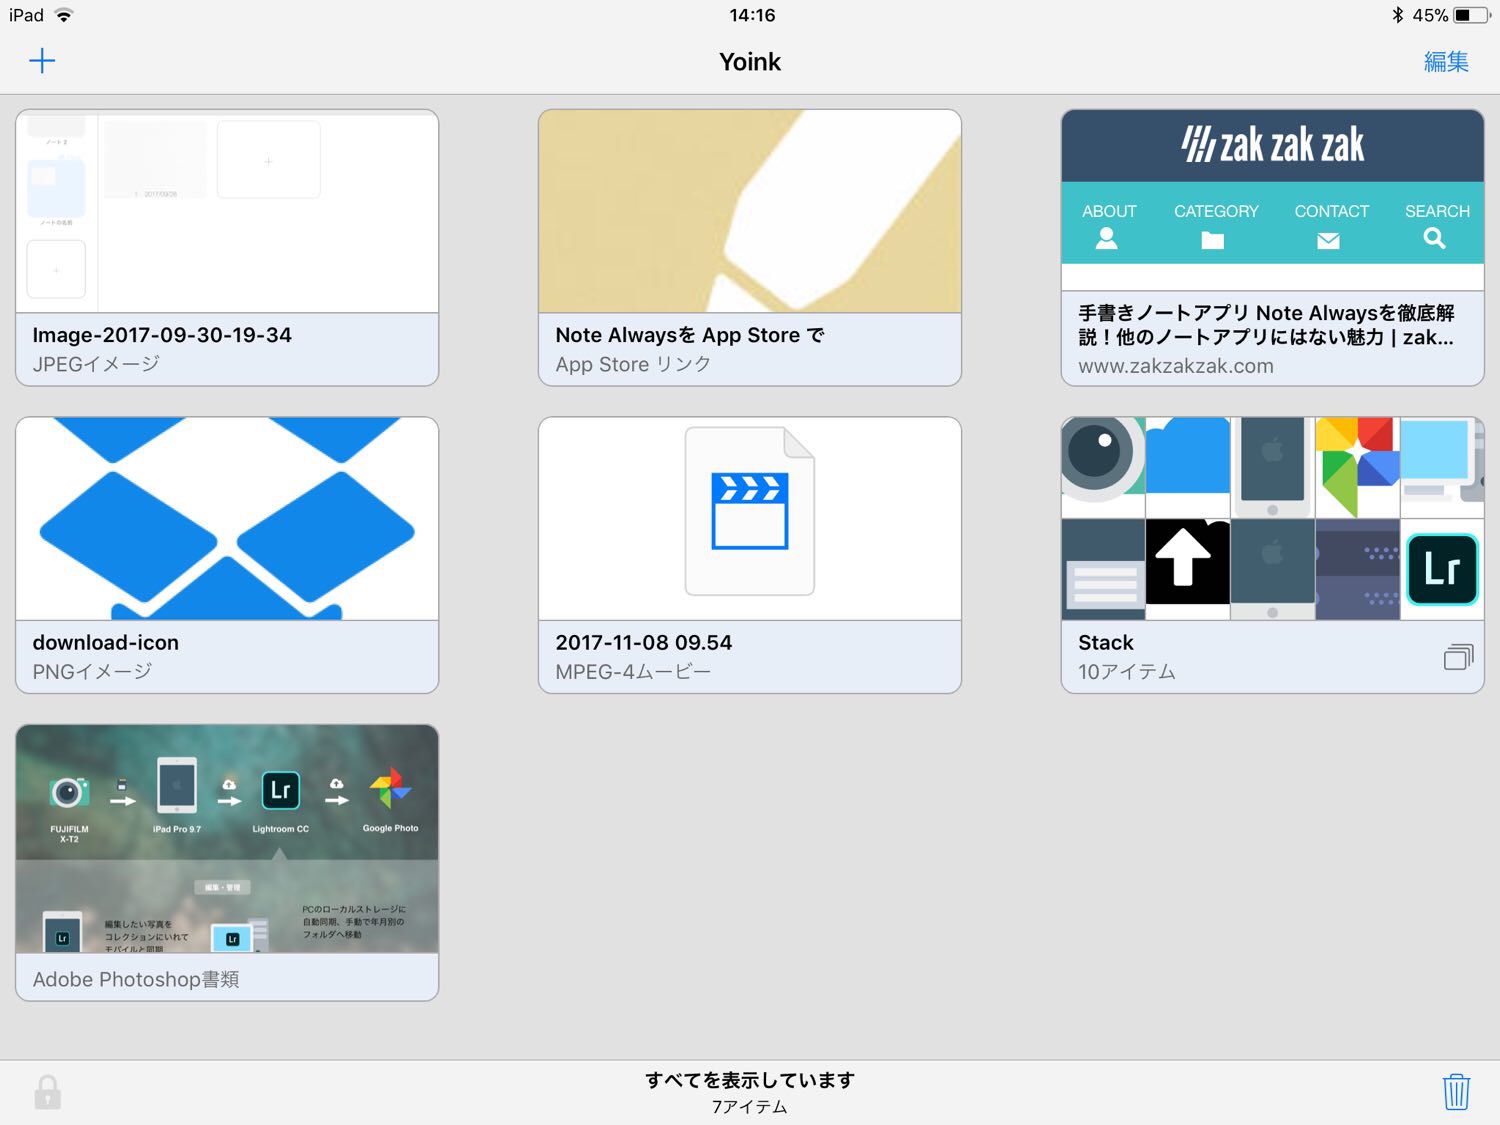Tap the CATEGORY folder icon
The image size is (1500, 1125).
[x=1213, y=240]
